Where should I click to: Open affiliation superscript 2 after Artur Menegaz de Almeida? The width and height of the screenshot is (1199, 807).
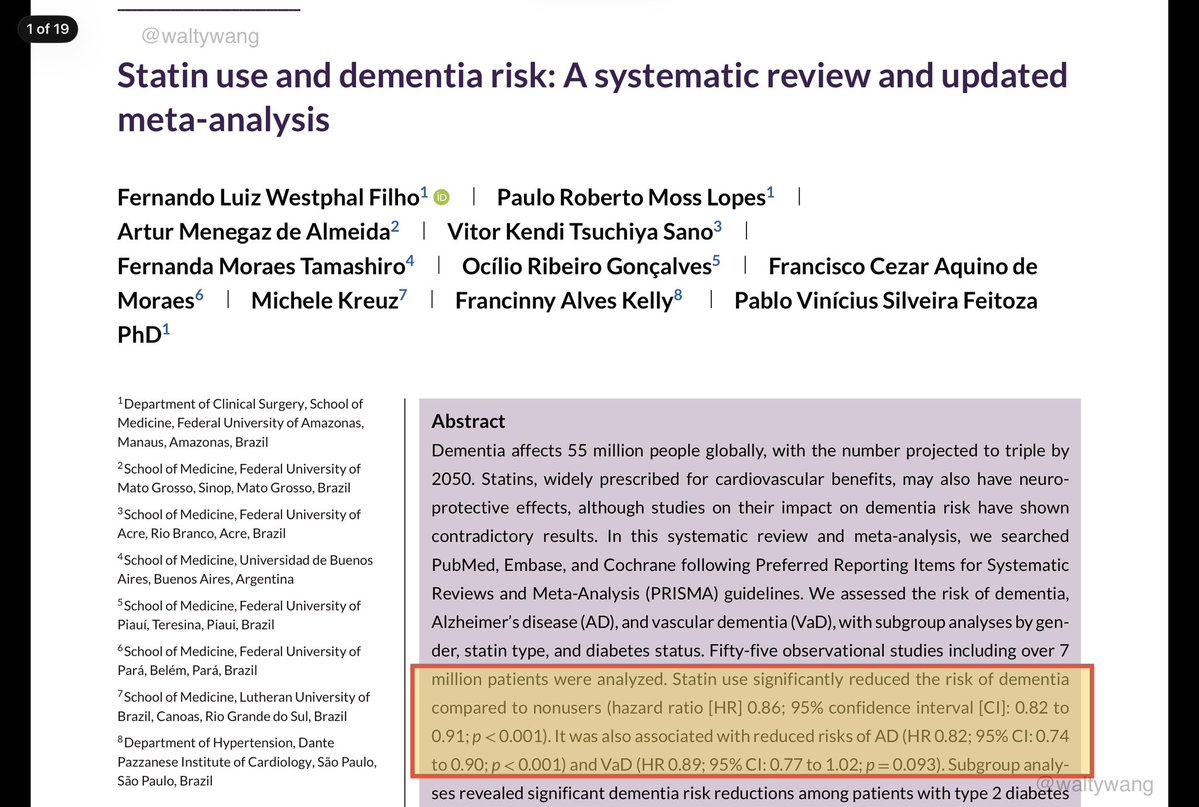click(x=395, y=226)
